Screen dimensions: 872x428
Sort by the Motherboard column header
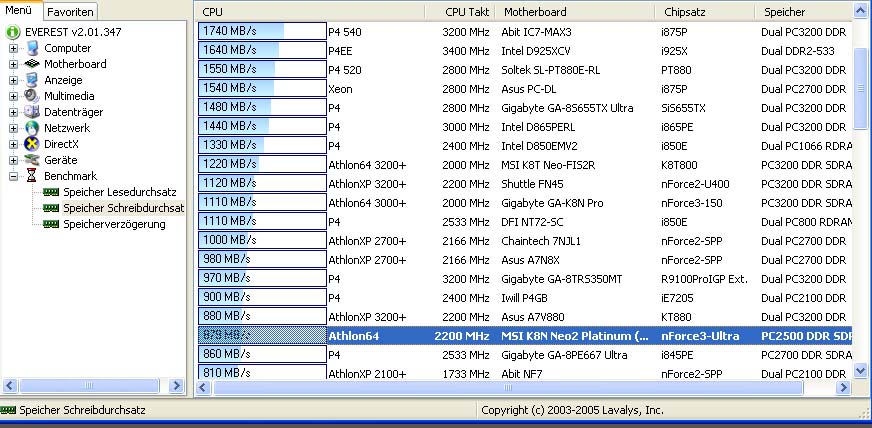[x=576, y=12]
